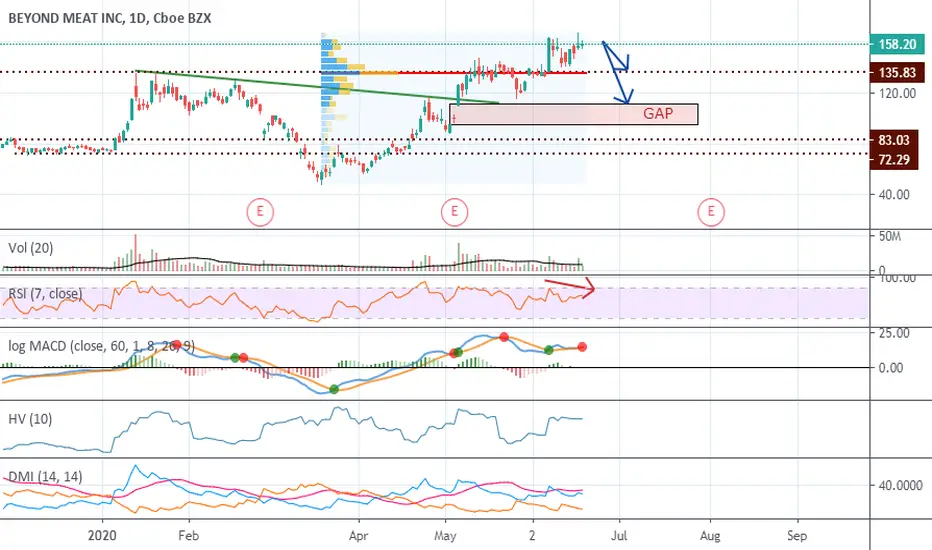The height and width of the screenshot is (550, 932).
Task: Select the green descending trend line
Action: tap(317, 87)
